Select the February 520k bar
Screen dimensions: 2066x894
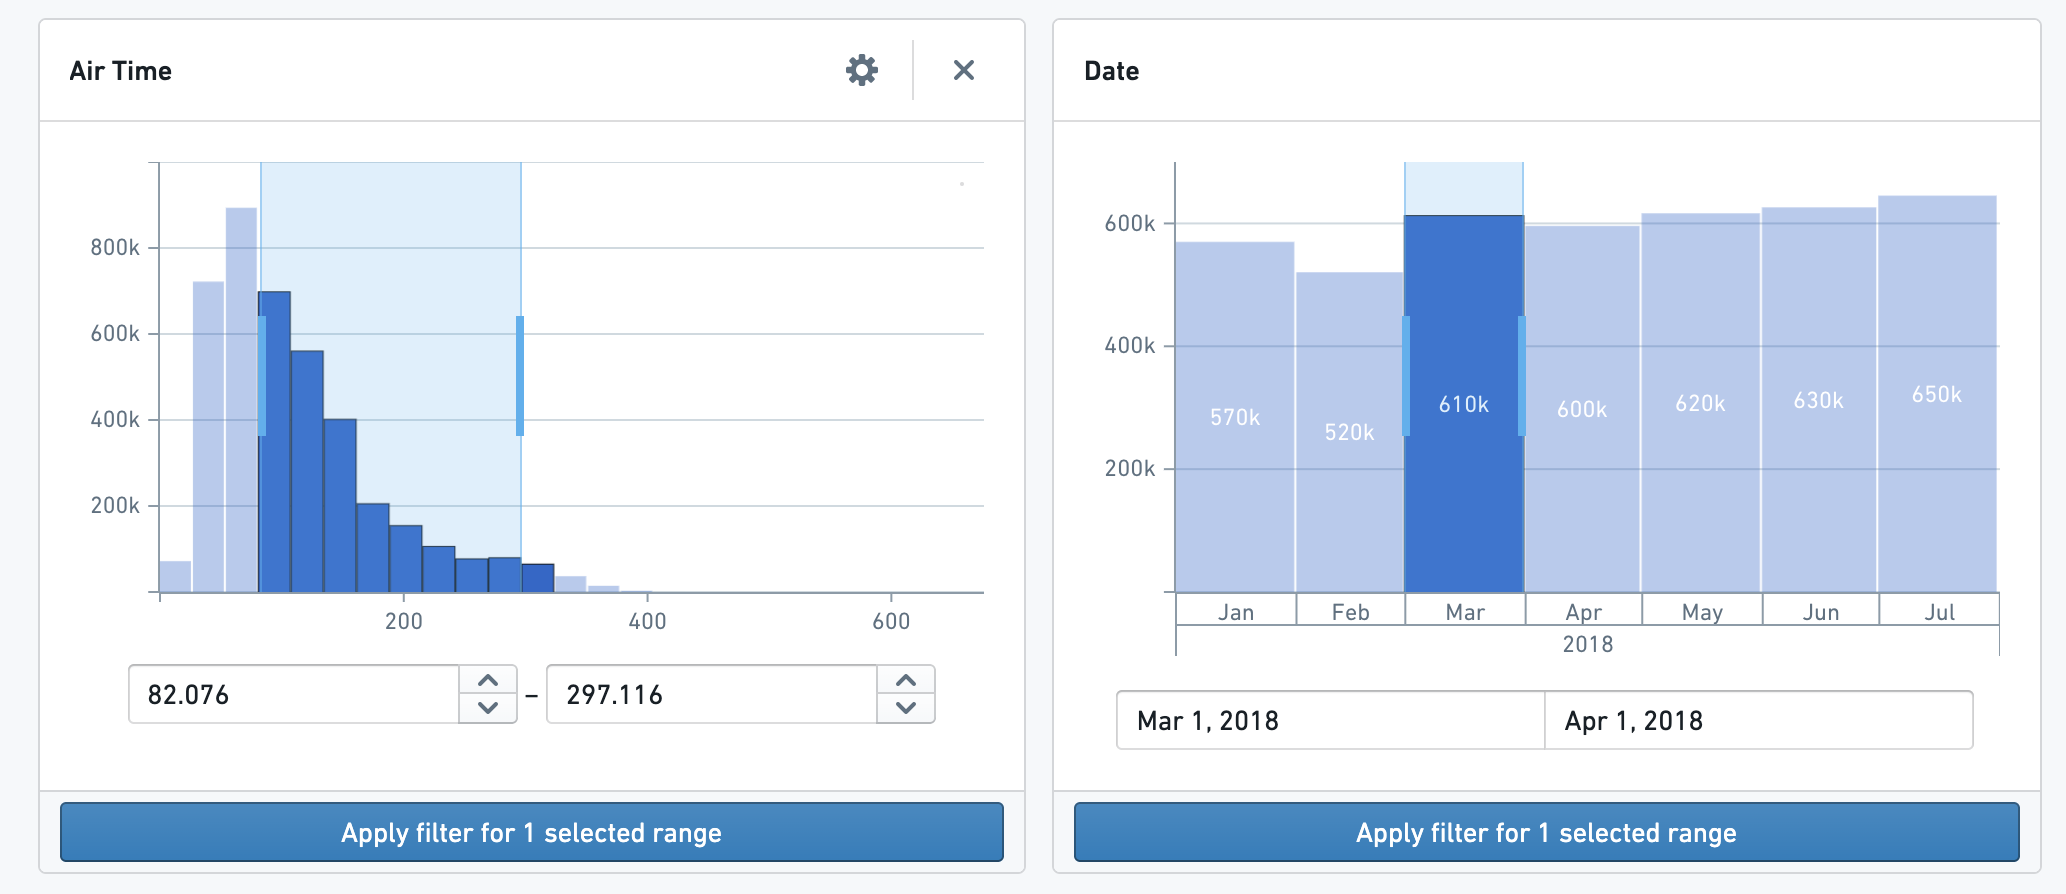pos(1350,432)
